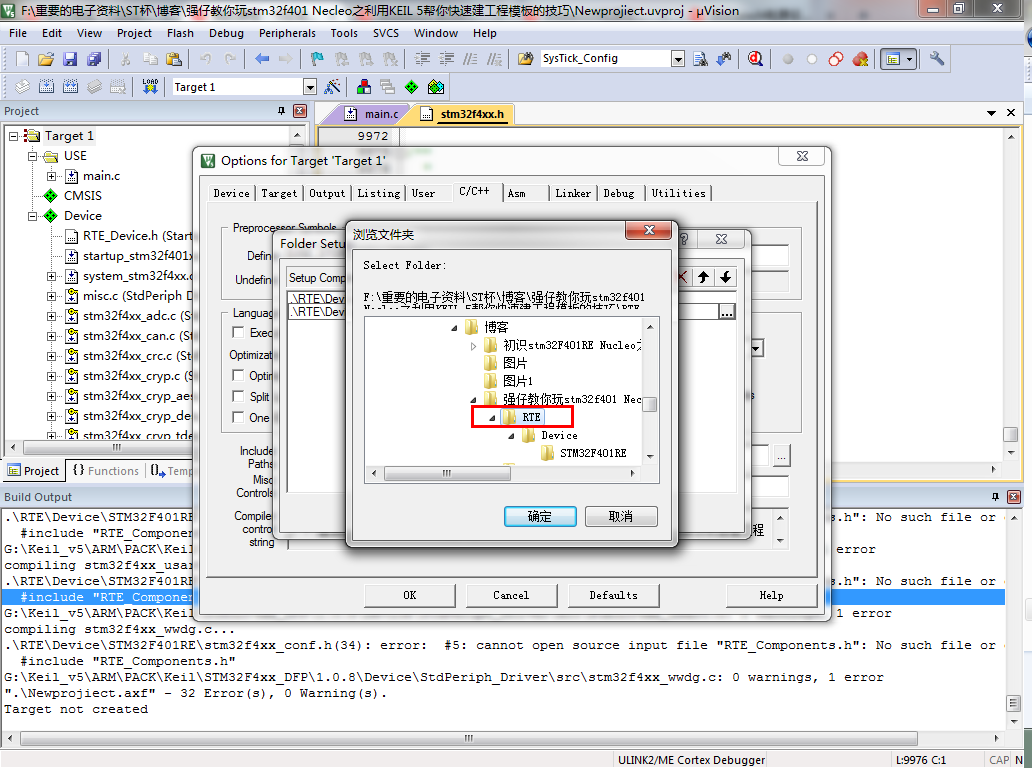Image resolution: width=1032 pixels, height=768 pixels.
Task: Open the Configuration wrench icon
Action: 937,59
